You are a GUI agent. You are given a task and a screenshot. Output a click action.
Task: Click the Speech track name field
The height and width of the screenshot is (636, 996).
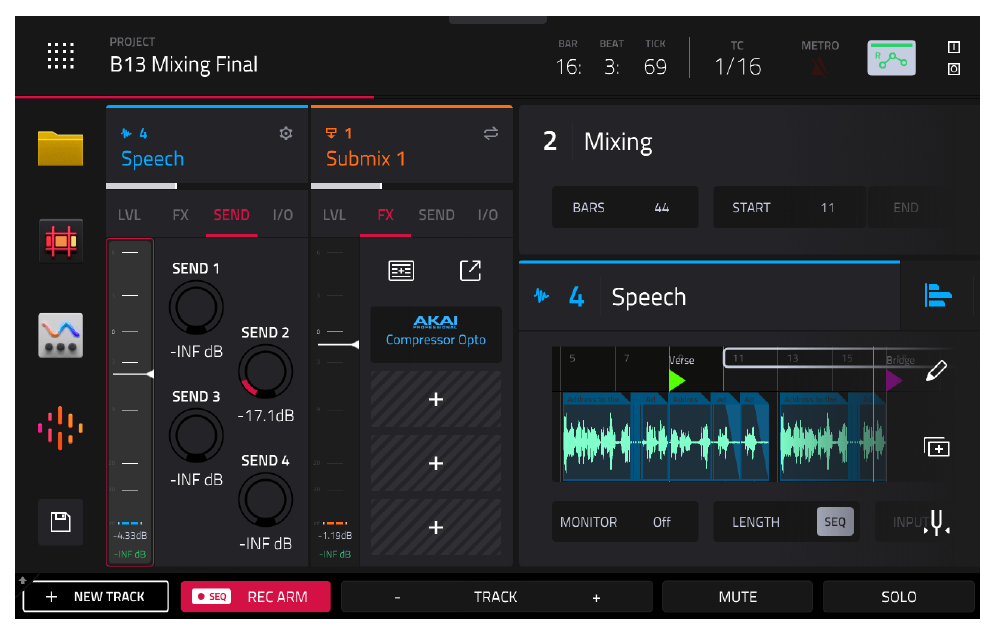649,297
